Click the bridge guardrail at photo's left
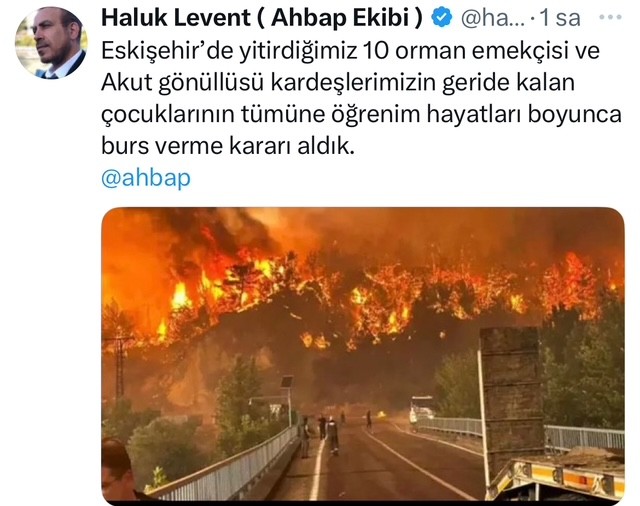The image size is (640, 506). [x=229, y=467]
